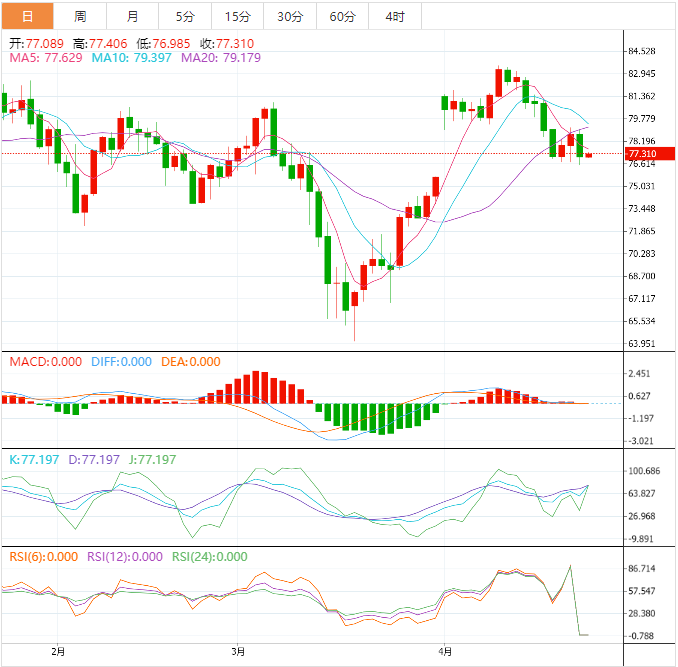
Task: Click the 3月 marker on the time axis
Action: (x=238, y=652)
